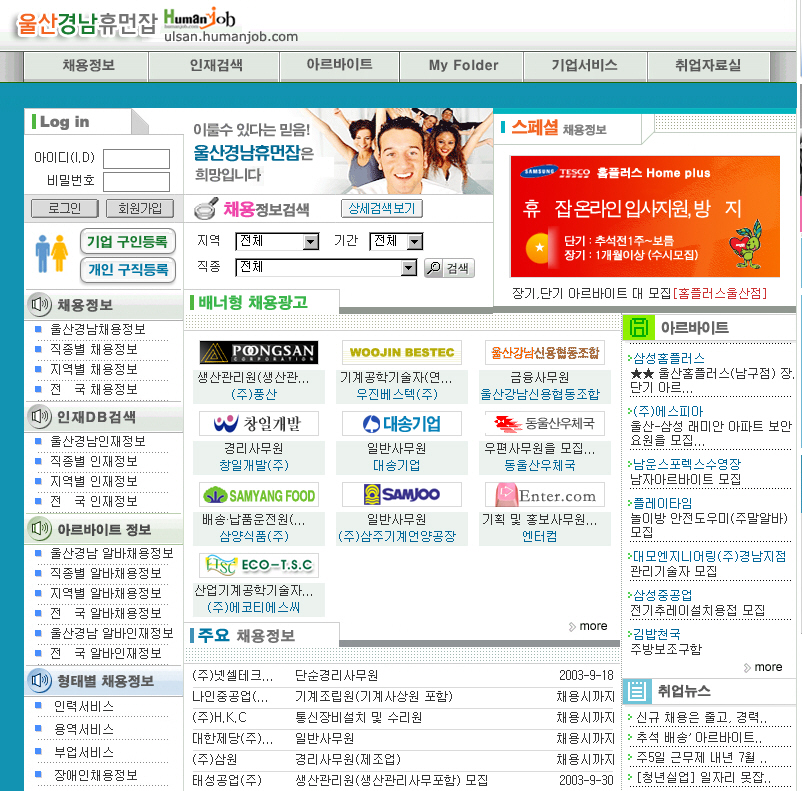Click the man and woman figures icon

point(52,253)
